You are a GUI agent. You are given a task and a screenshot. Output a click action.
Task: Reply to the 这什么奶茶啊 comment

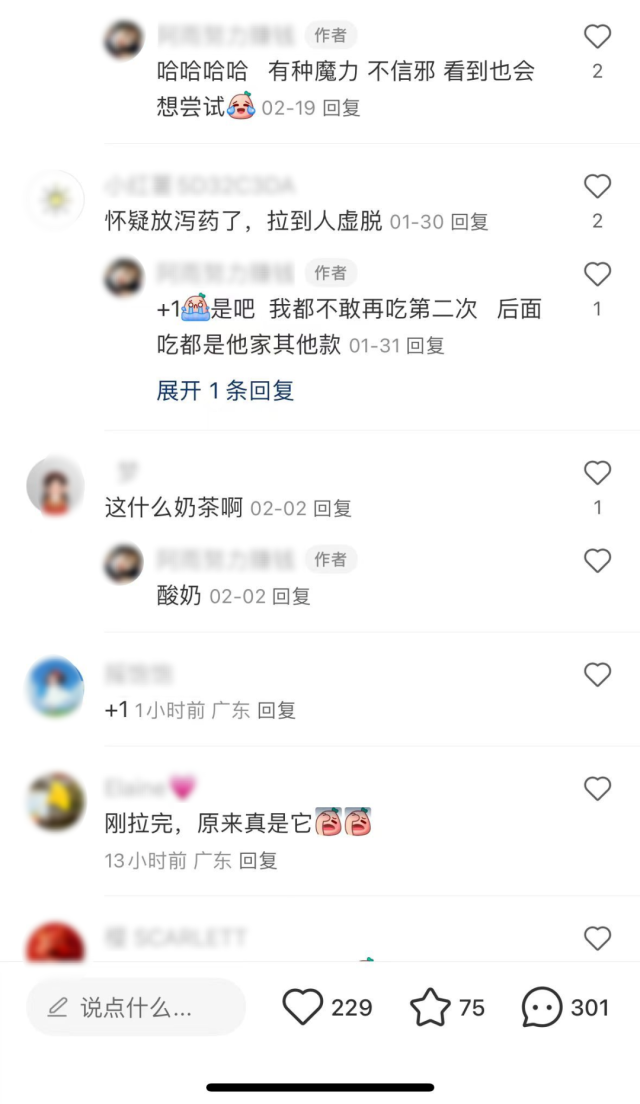pyautogui.click(x=332, y=508)
